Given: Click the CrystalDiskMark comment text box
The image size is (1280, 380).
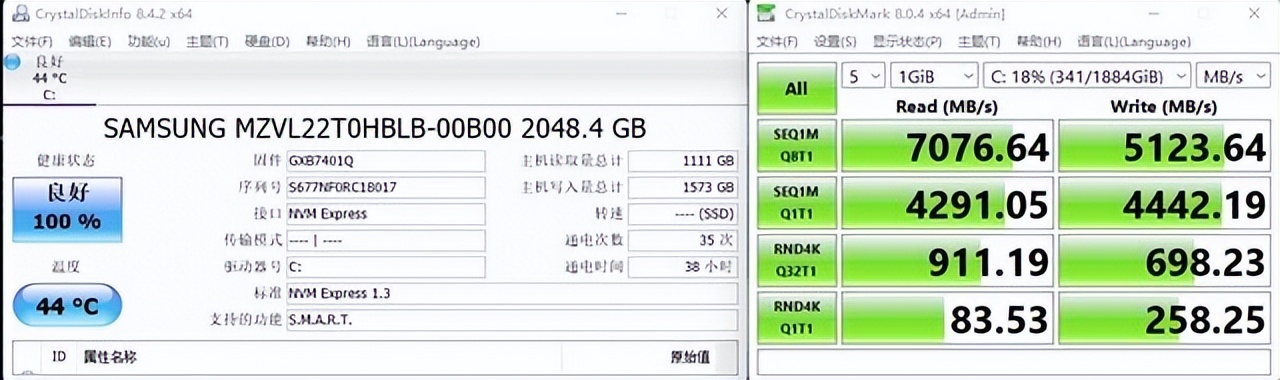Looking at the screenshot, I should 1014,361.
